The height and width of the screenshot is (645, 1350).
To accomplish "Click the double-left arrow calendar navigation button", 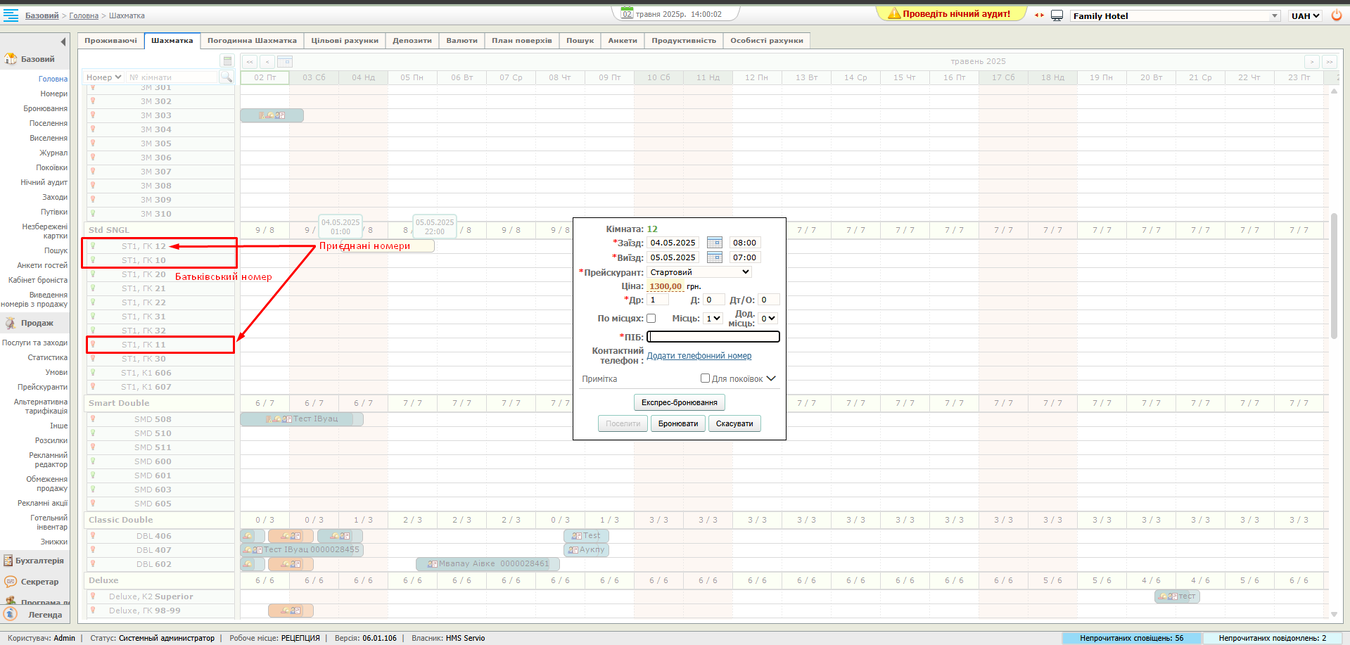I will (x=251, y=62).
